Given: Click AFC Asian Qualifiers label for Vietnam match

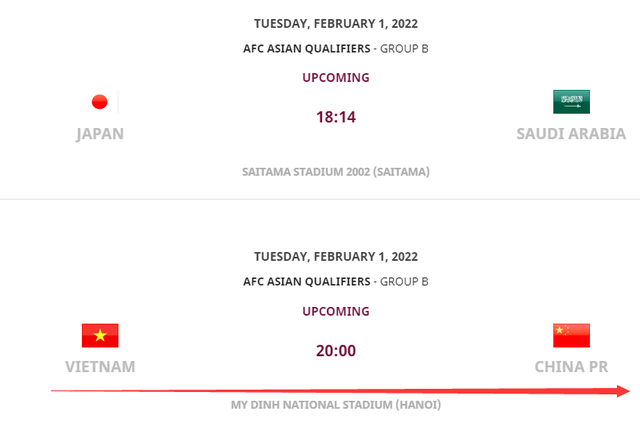Looking at the screenshot, I should pos(308,282).
